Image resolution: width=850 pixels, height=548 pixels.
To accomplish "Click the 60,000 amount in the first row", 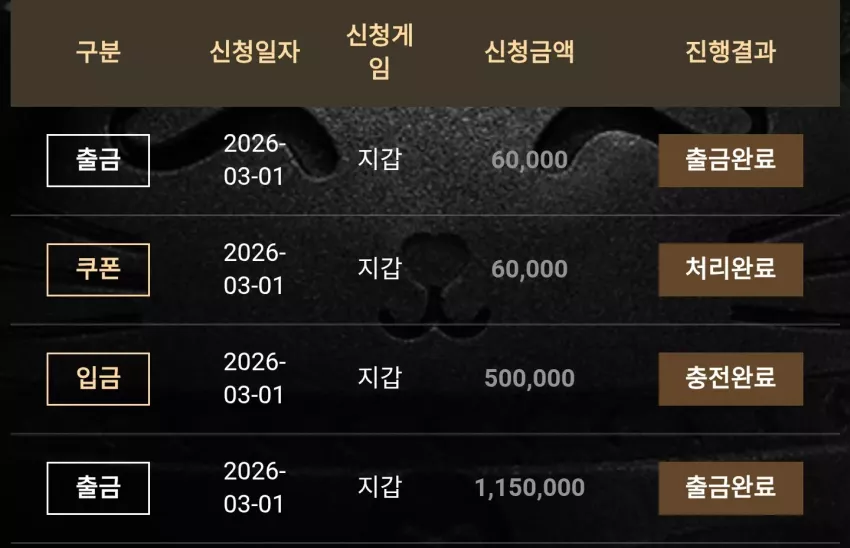I will pos(529,160).
